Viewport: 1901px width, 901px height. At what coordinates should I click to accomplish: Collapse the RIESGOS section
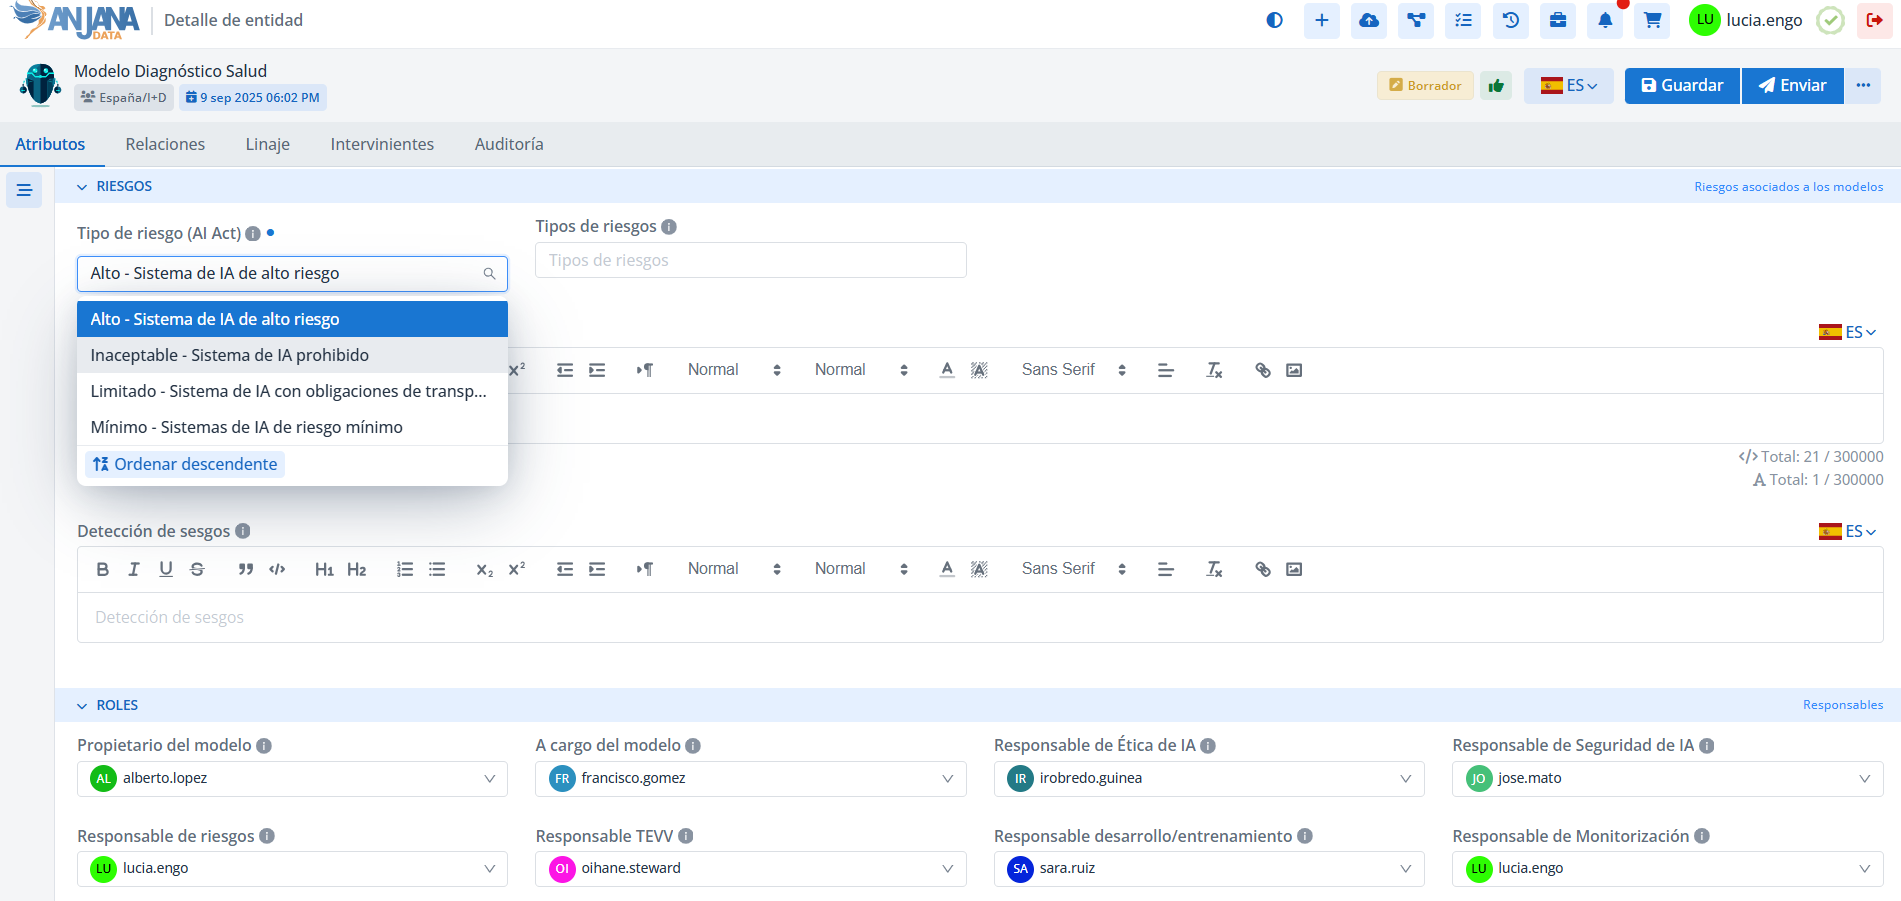(x=82, y=187)
